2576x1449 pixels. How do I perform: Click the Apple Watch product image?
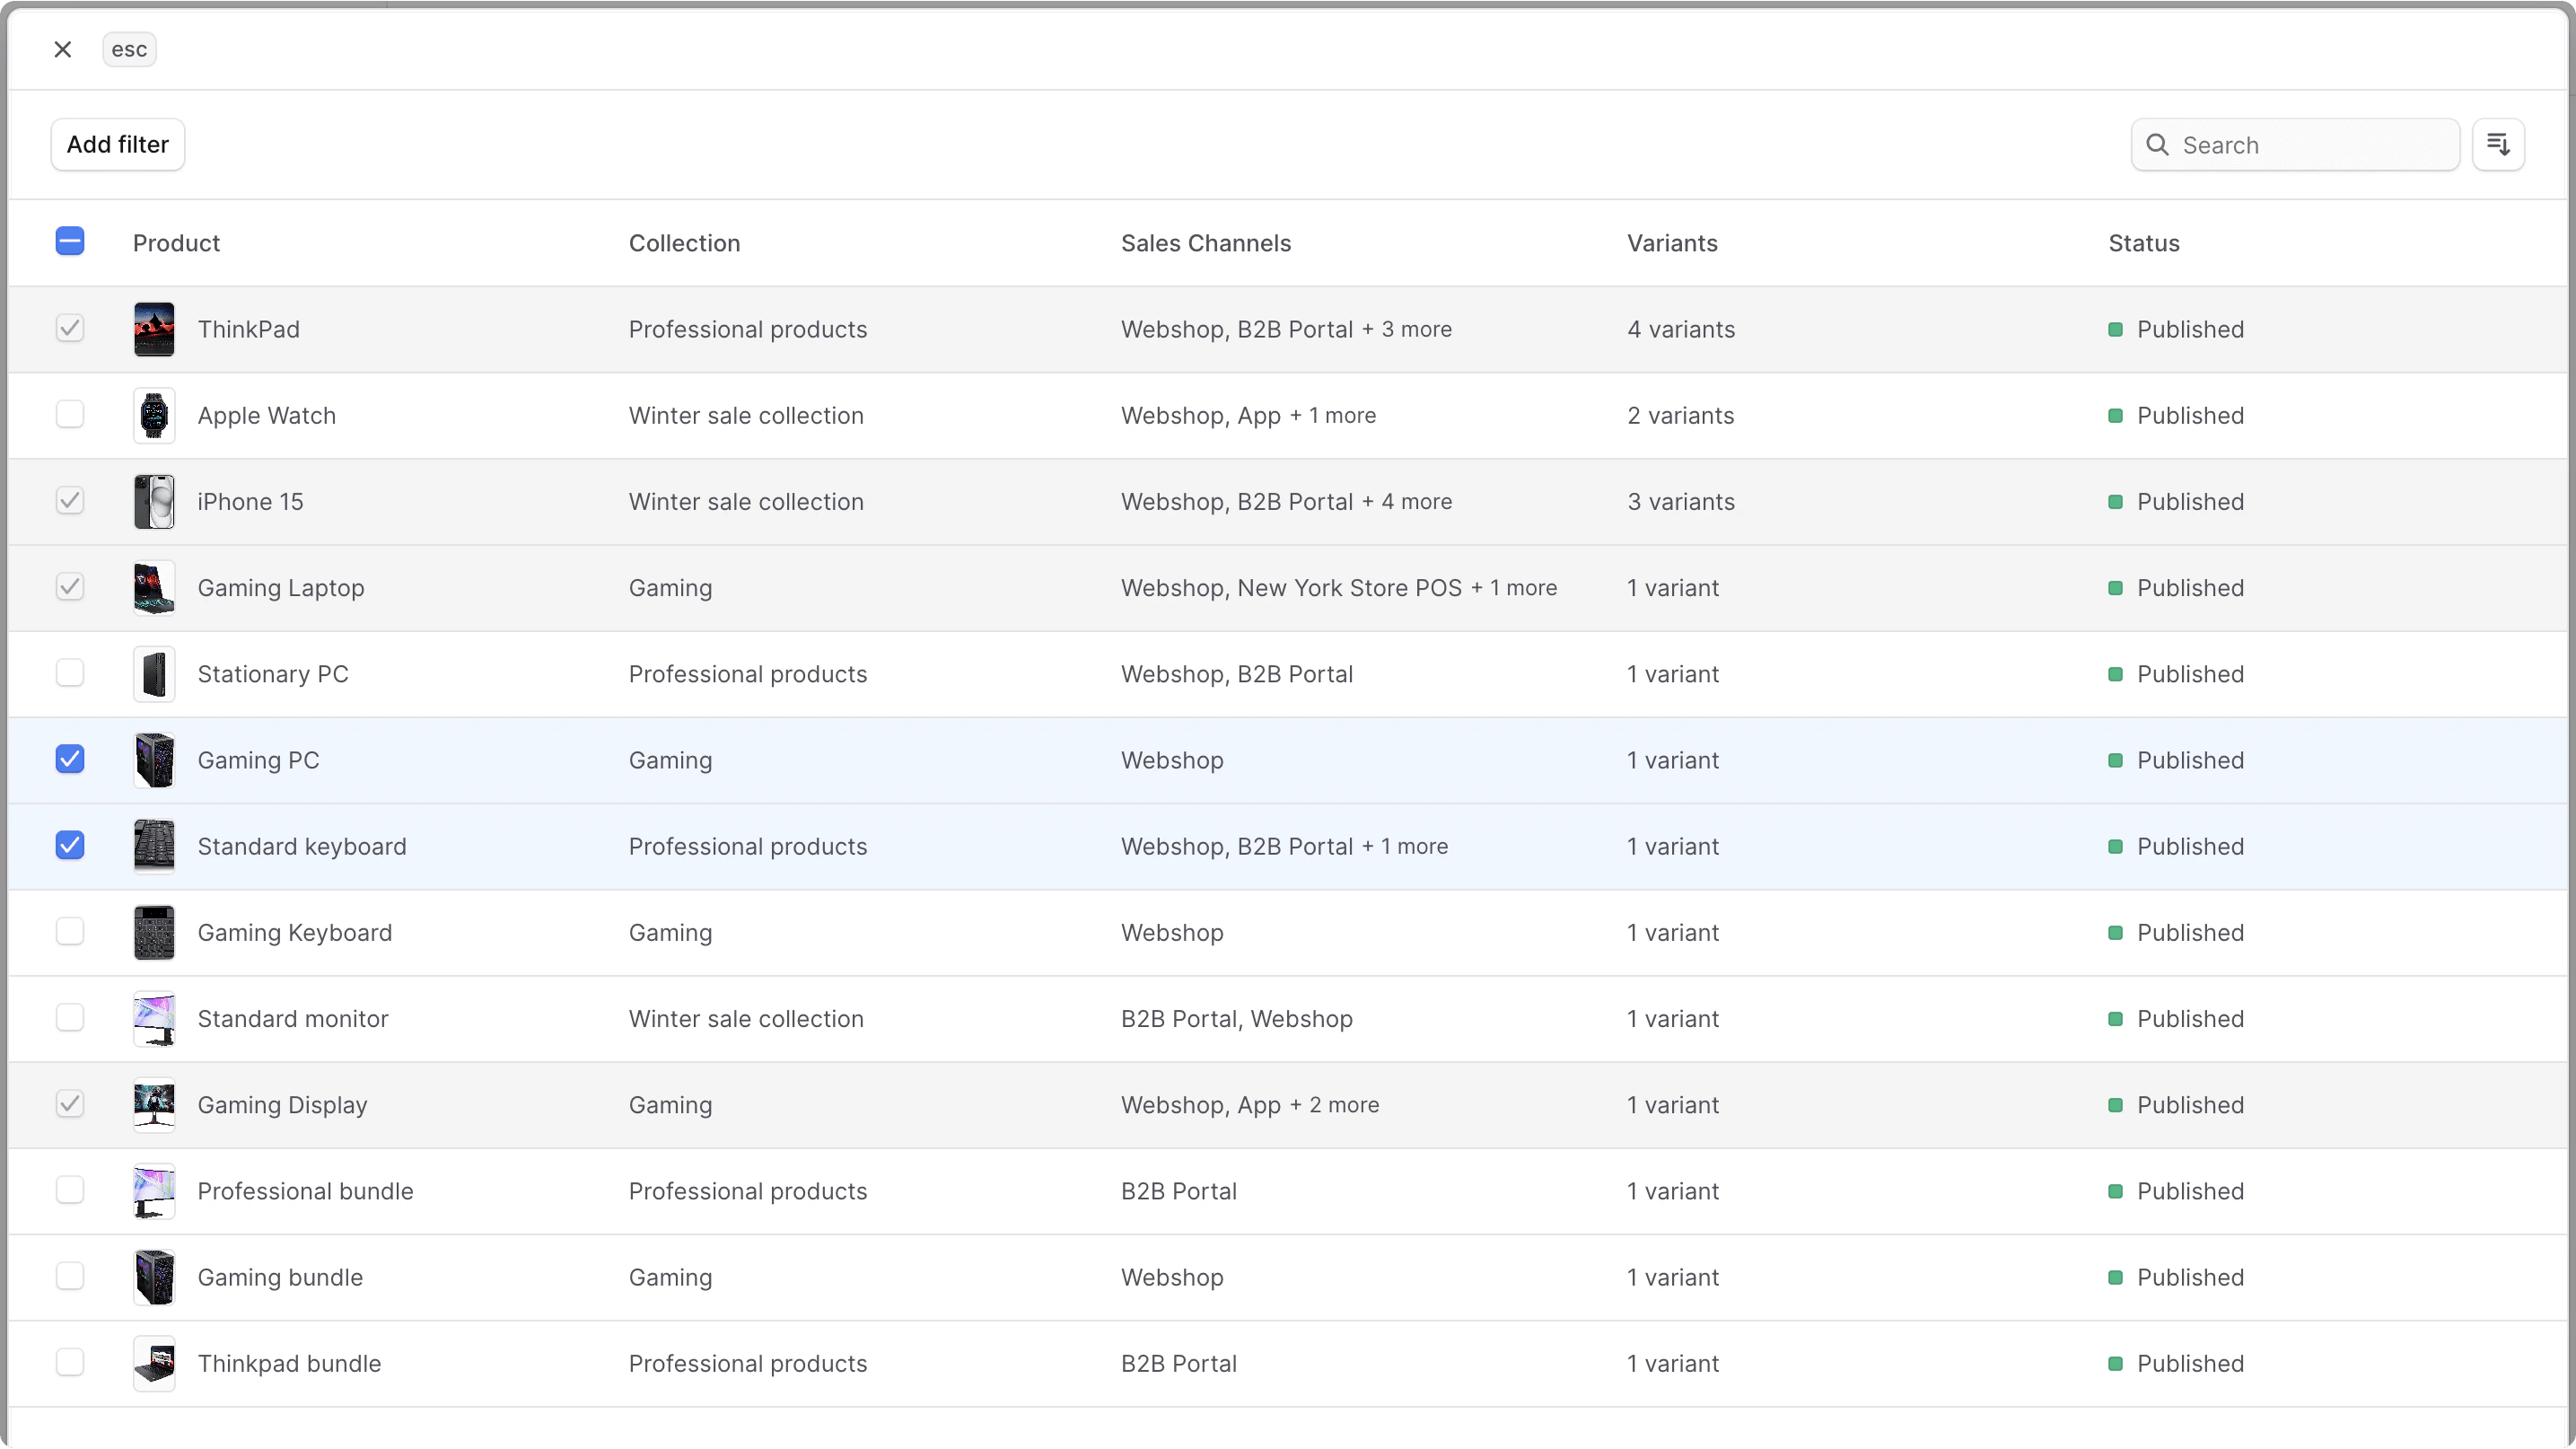154,415
